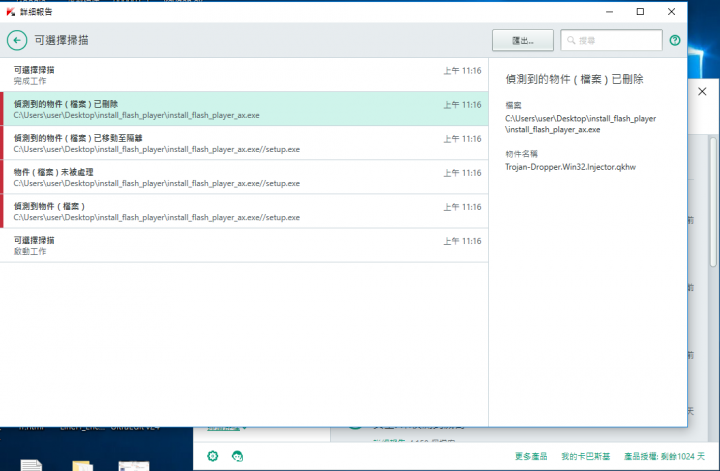The width and height of the screenshot is (720, 471).
Task: Go back using the green arrow icon
Action: (x=17, y=40)
